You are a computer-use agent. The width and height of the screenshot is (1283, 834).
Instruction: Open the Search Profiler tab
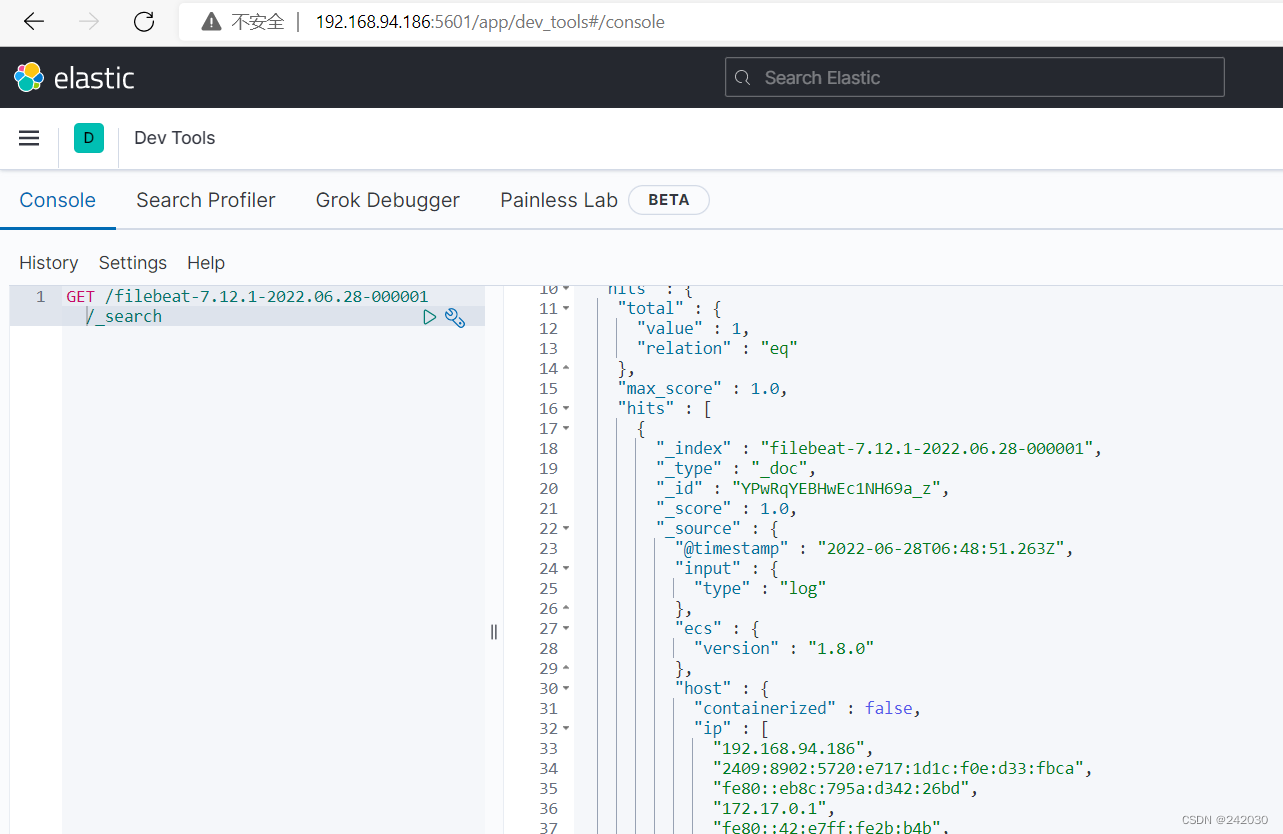pos(206,200)
